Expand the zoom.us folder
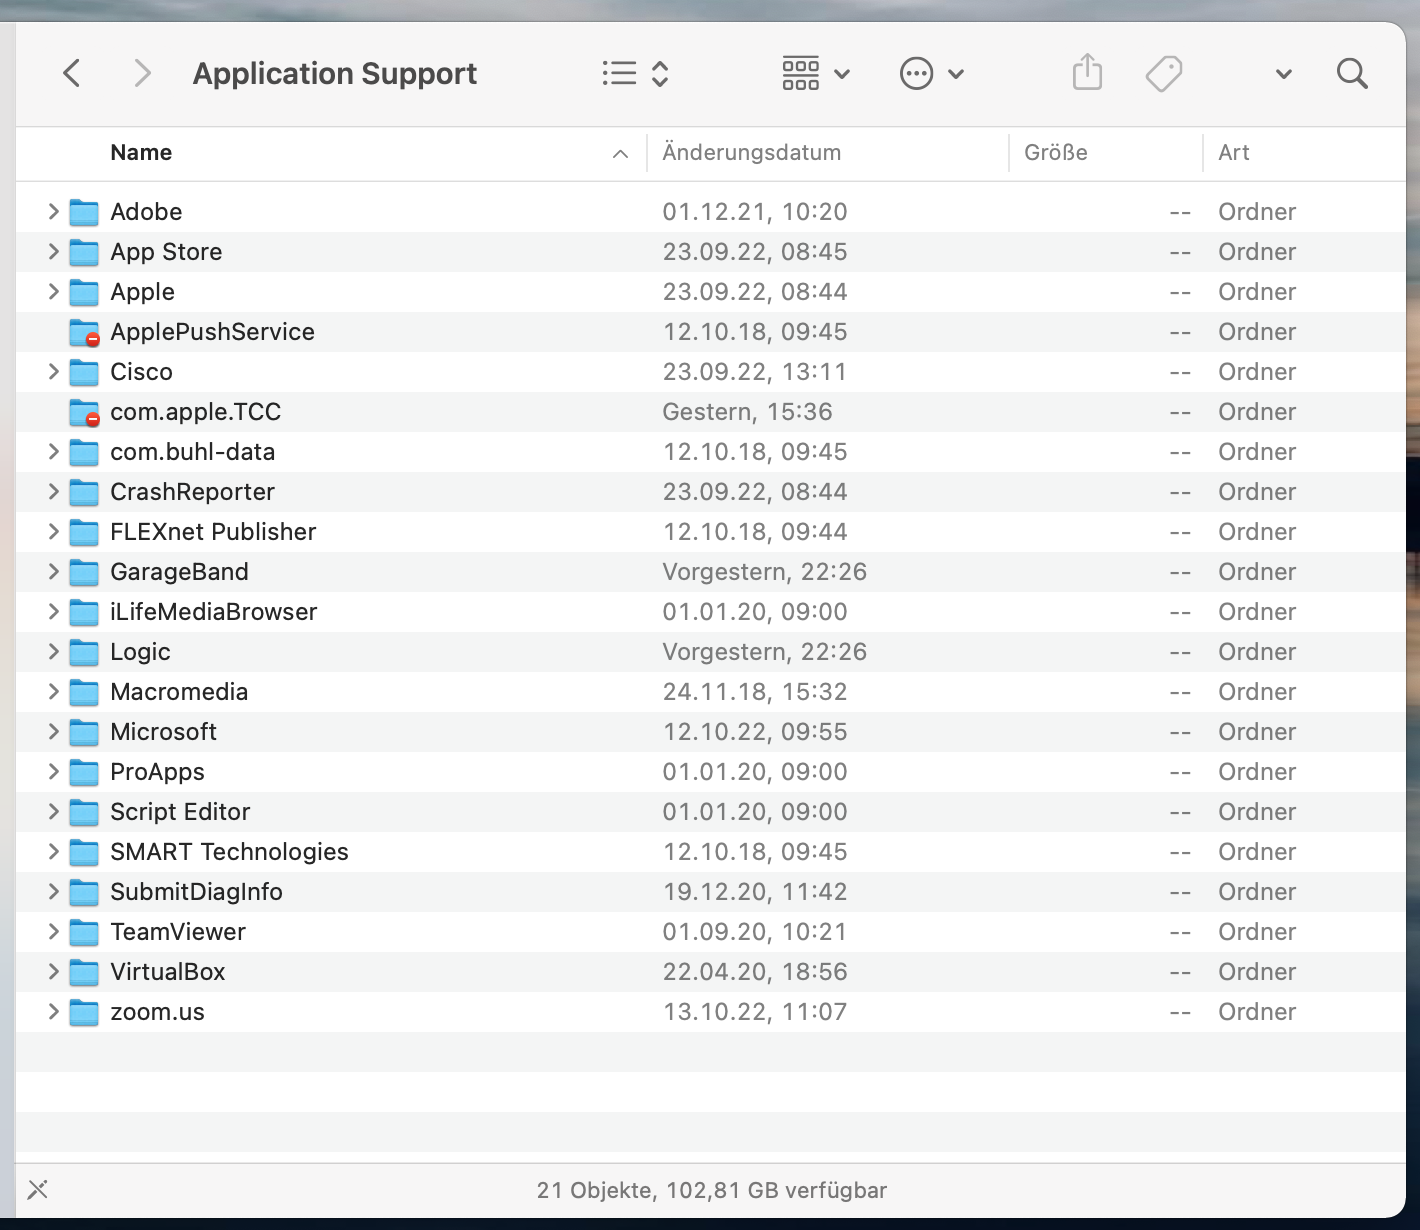The height and width of the screenshot is (1230, 1420). (x=53, y=1012)
